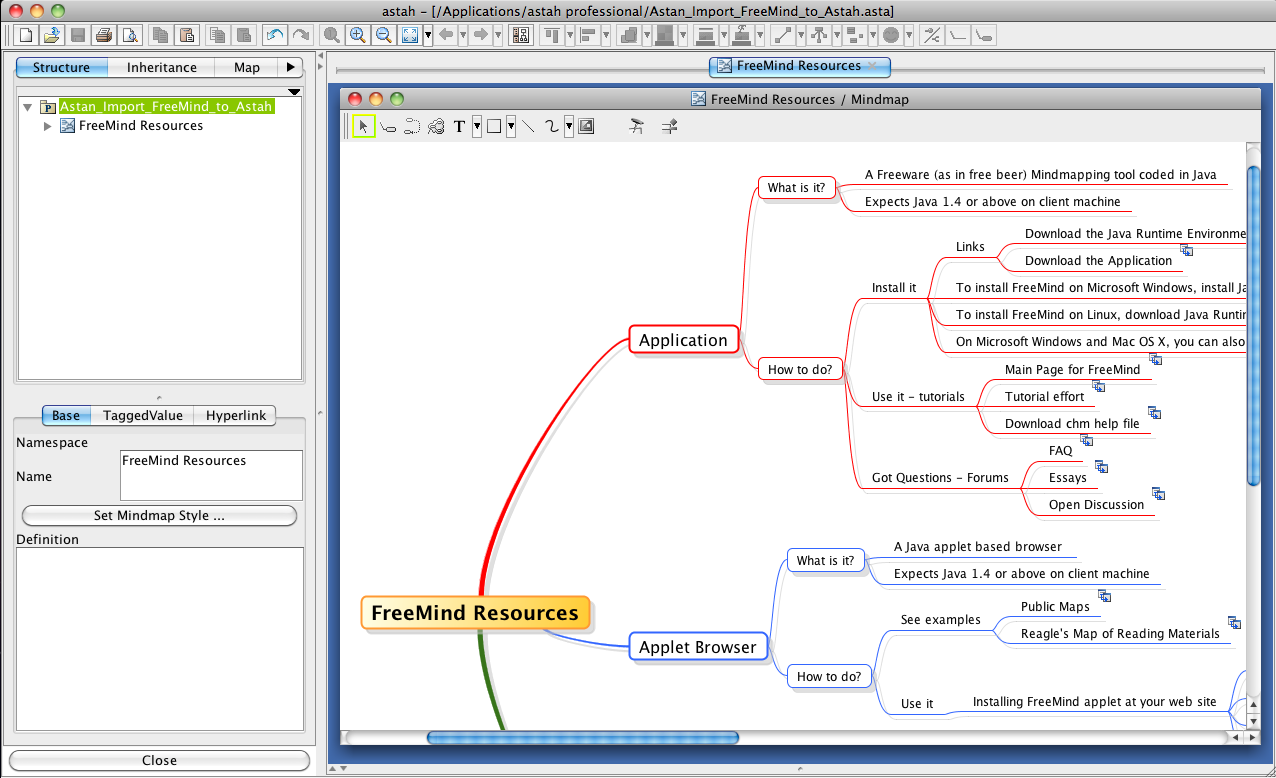Select the Text tool in the mindmap toolbar
This screenshot has width=1276, height=778.
pos(460,127)
